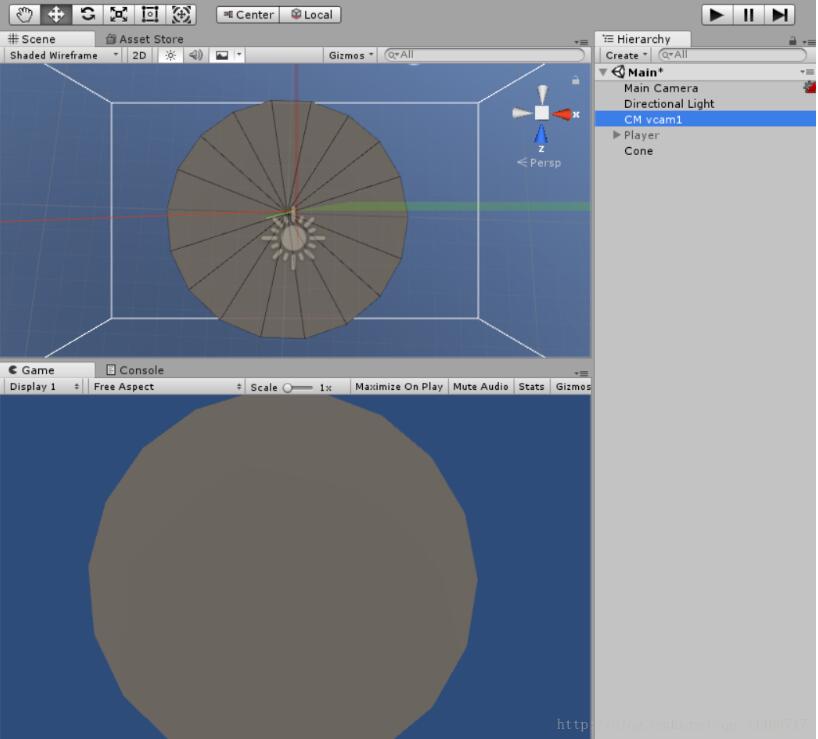Click the left negative X axis cone
This screenshot has height=739, width=818.
pos(521,113)
